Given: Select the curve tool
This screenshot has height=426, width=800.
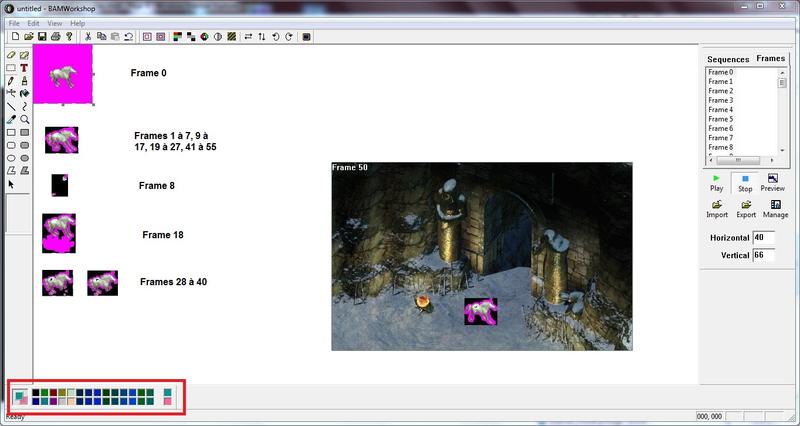Looking at the screenshot, I should [x=24, y=107].
